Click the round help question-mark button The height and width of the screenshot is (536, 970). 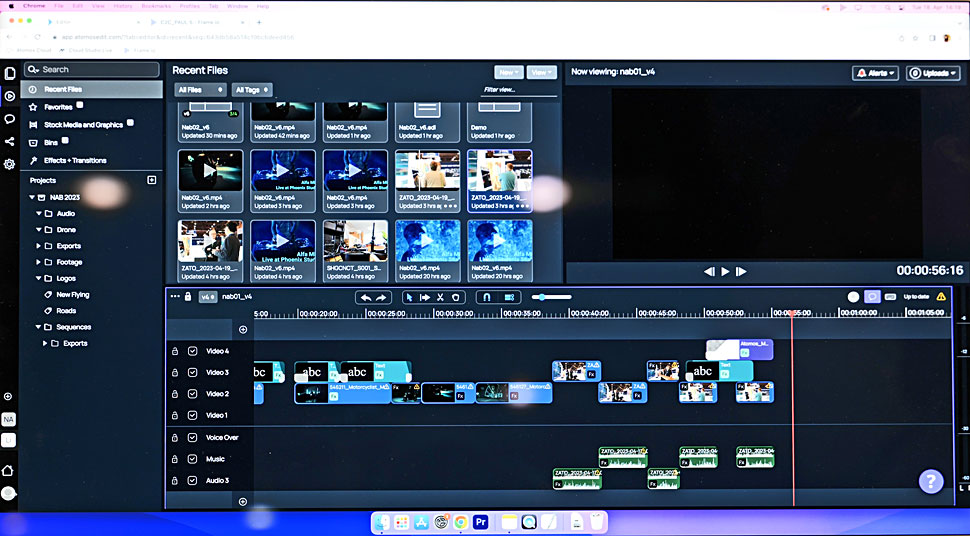coord(931,481)
